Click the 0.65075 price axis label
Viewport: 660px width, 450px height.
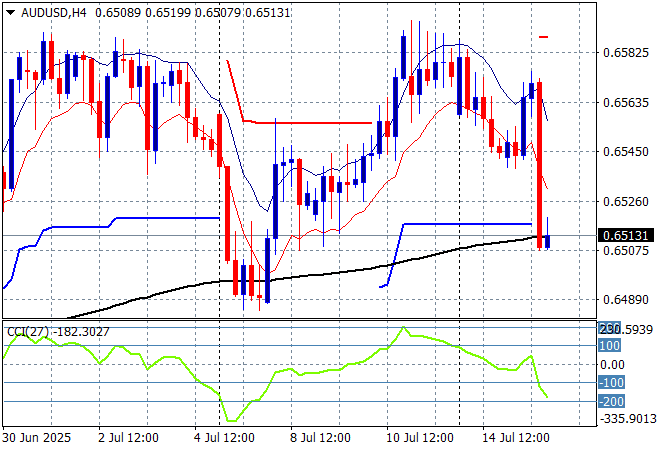click(625, 251)
